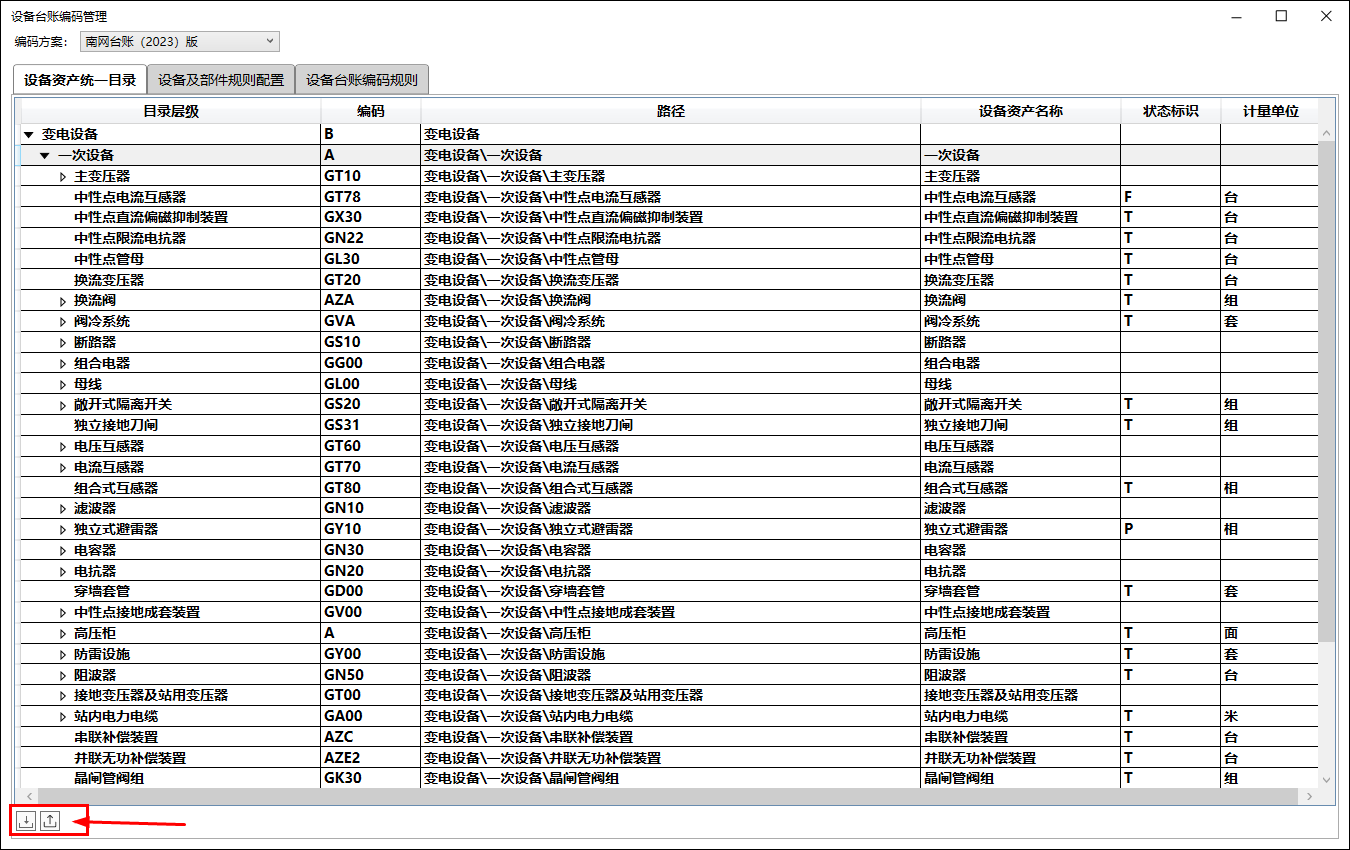Viewport: 1350px width, 850px height.
Task: Click the 设备资产名称 column header
Action: [x=1021, y=111]
